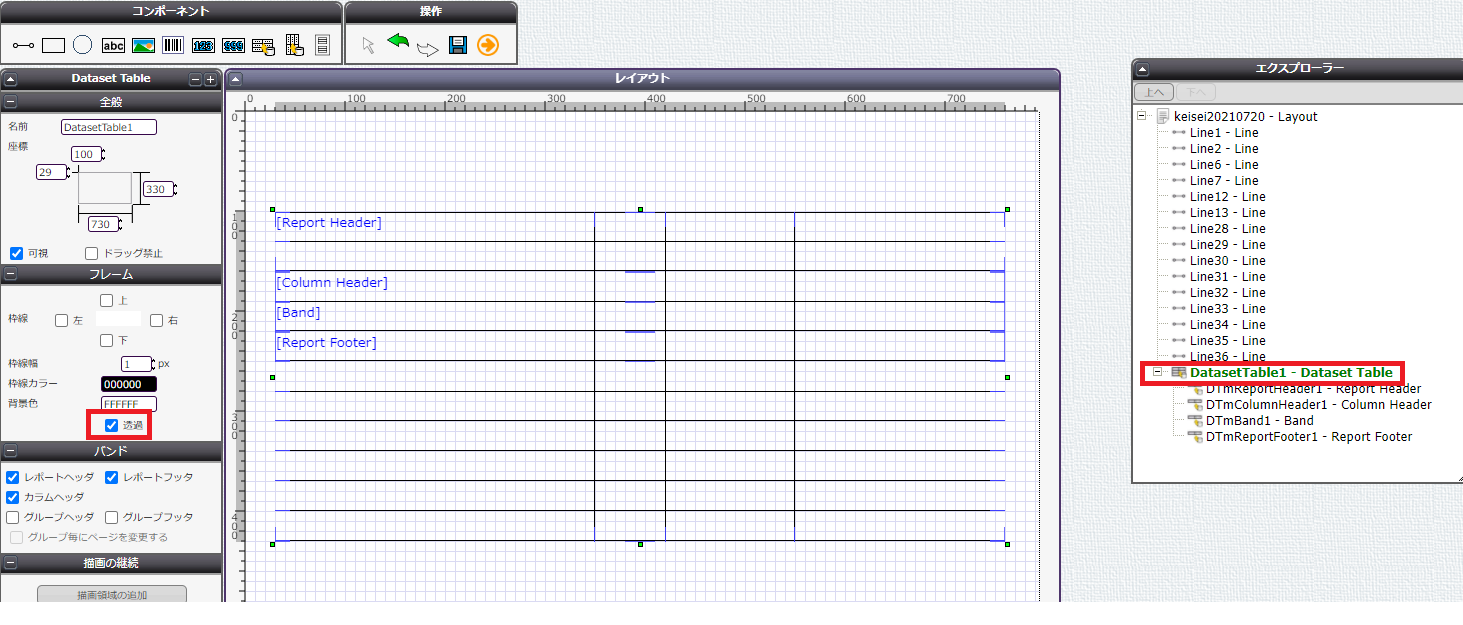Click the 描画領域の追加 button
Viewport: 1463px width, 625px height.
pyautogui.click(x=111, y=595)
